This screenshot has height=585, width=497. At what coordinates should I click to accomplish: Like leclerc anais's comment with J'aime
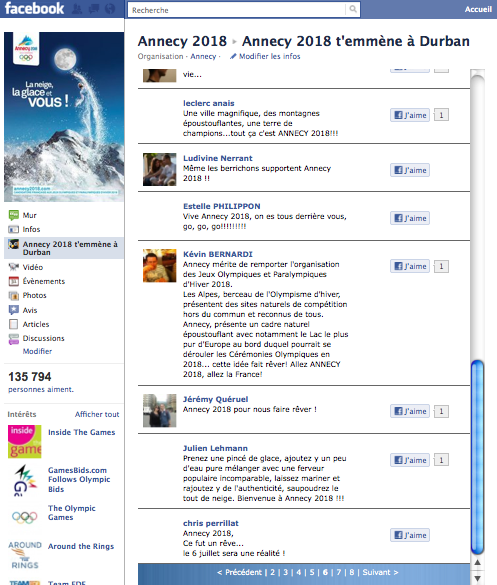[410, 115]
